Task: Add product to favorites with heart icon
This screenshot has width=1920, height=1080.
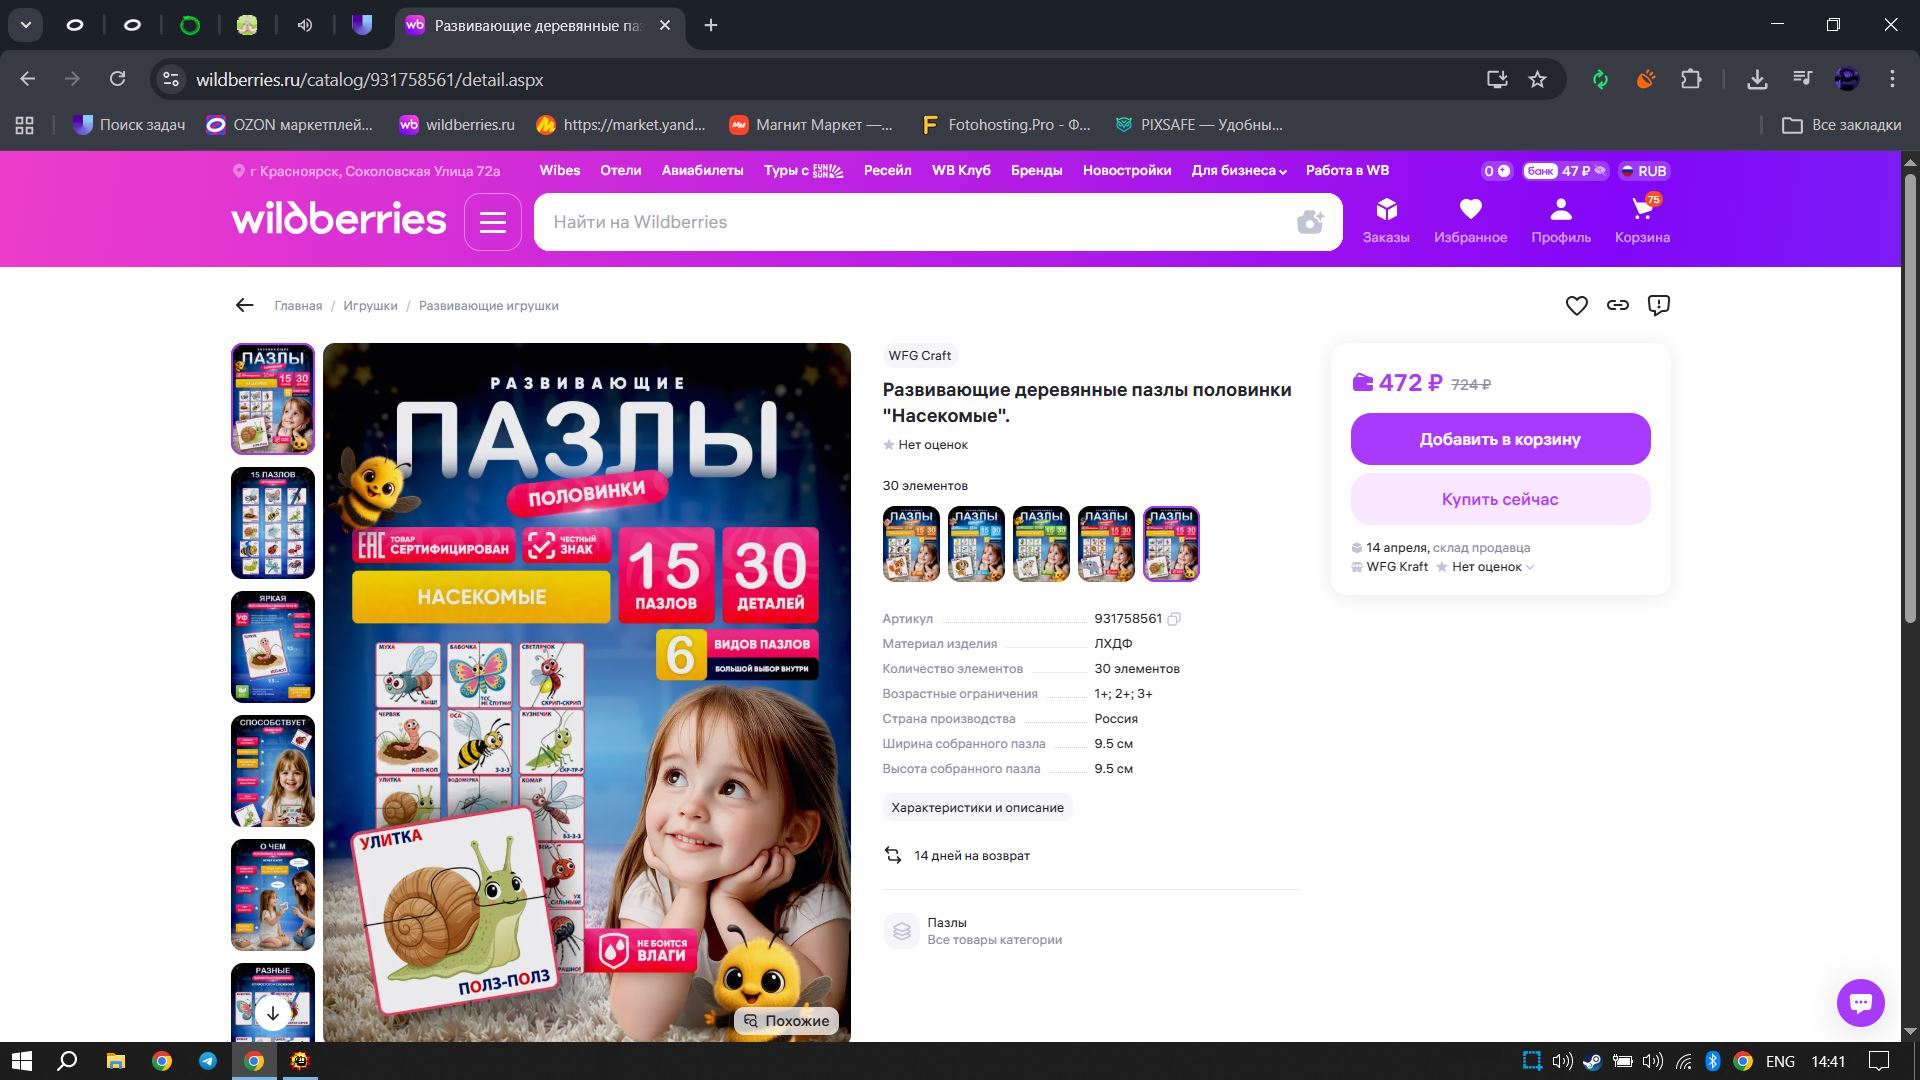Action: coord(1576,306)
